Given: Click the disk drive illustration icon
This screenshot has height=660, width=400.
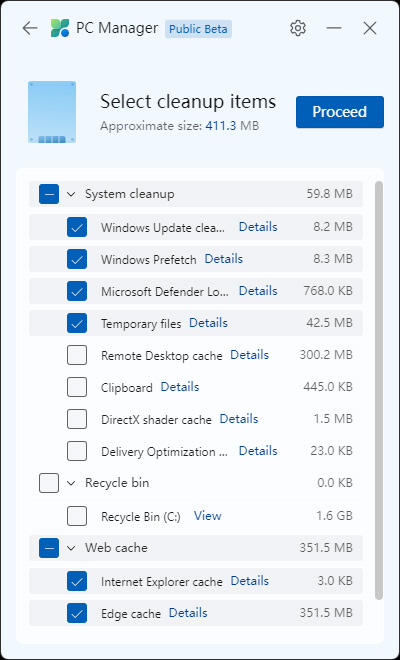Looking at the screenshot, I should (52, 112).
